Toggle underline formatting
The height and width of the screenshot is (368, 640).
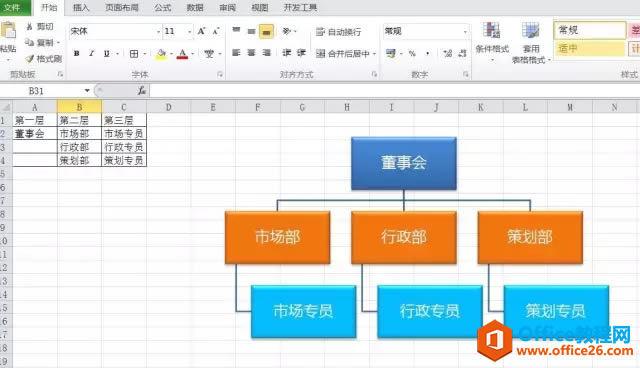coord(107,53)
